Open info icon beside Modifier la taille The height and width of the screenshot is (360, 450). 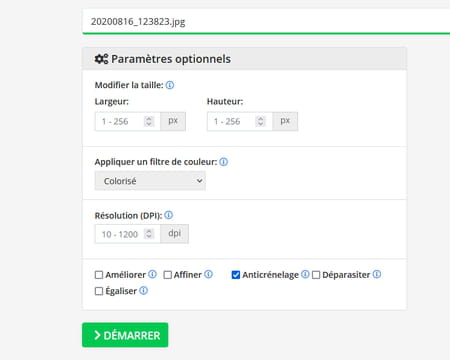point(170,85)
